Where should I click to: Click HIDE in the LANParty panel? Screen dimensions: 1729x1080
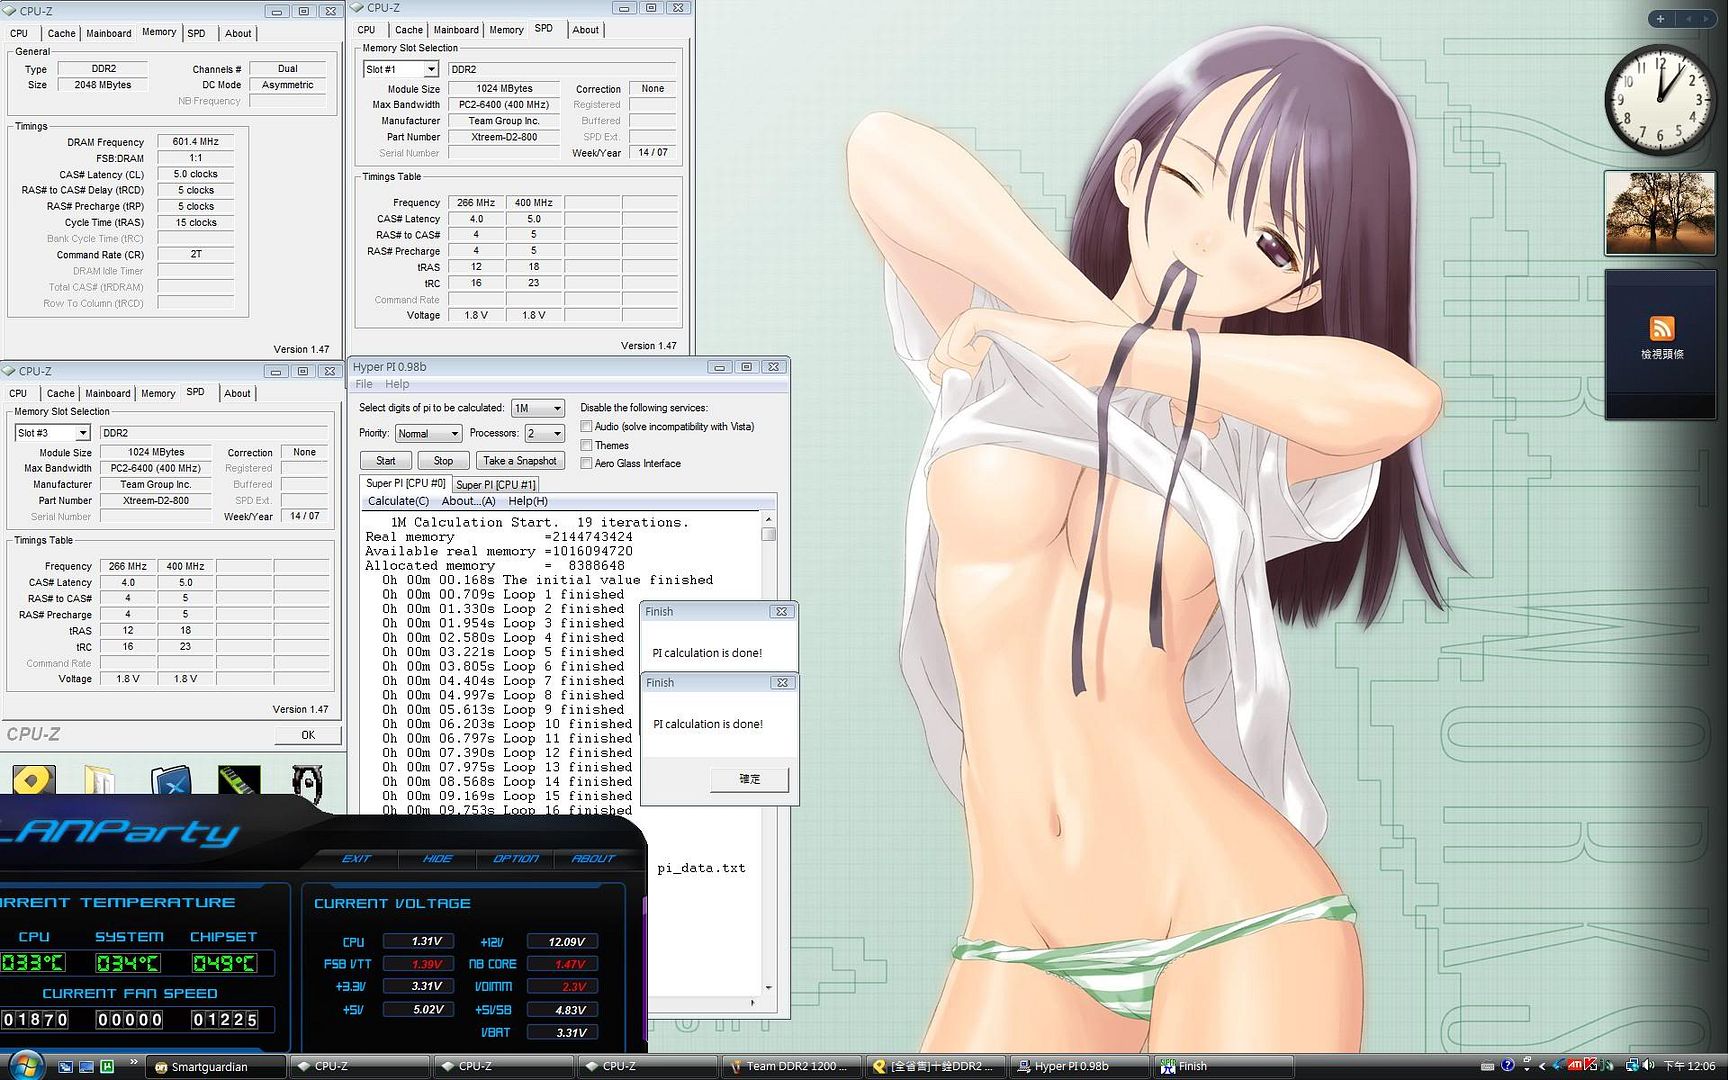[437, 858]
